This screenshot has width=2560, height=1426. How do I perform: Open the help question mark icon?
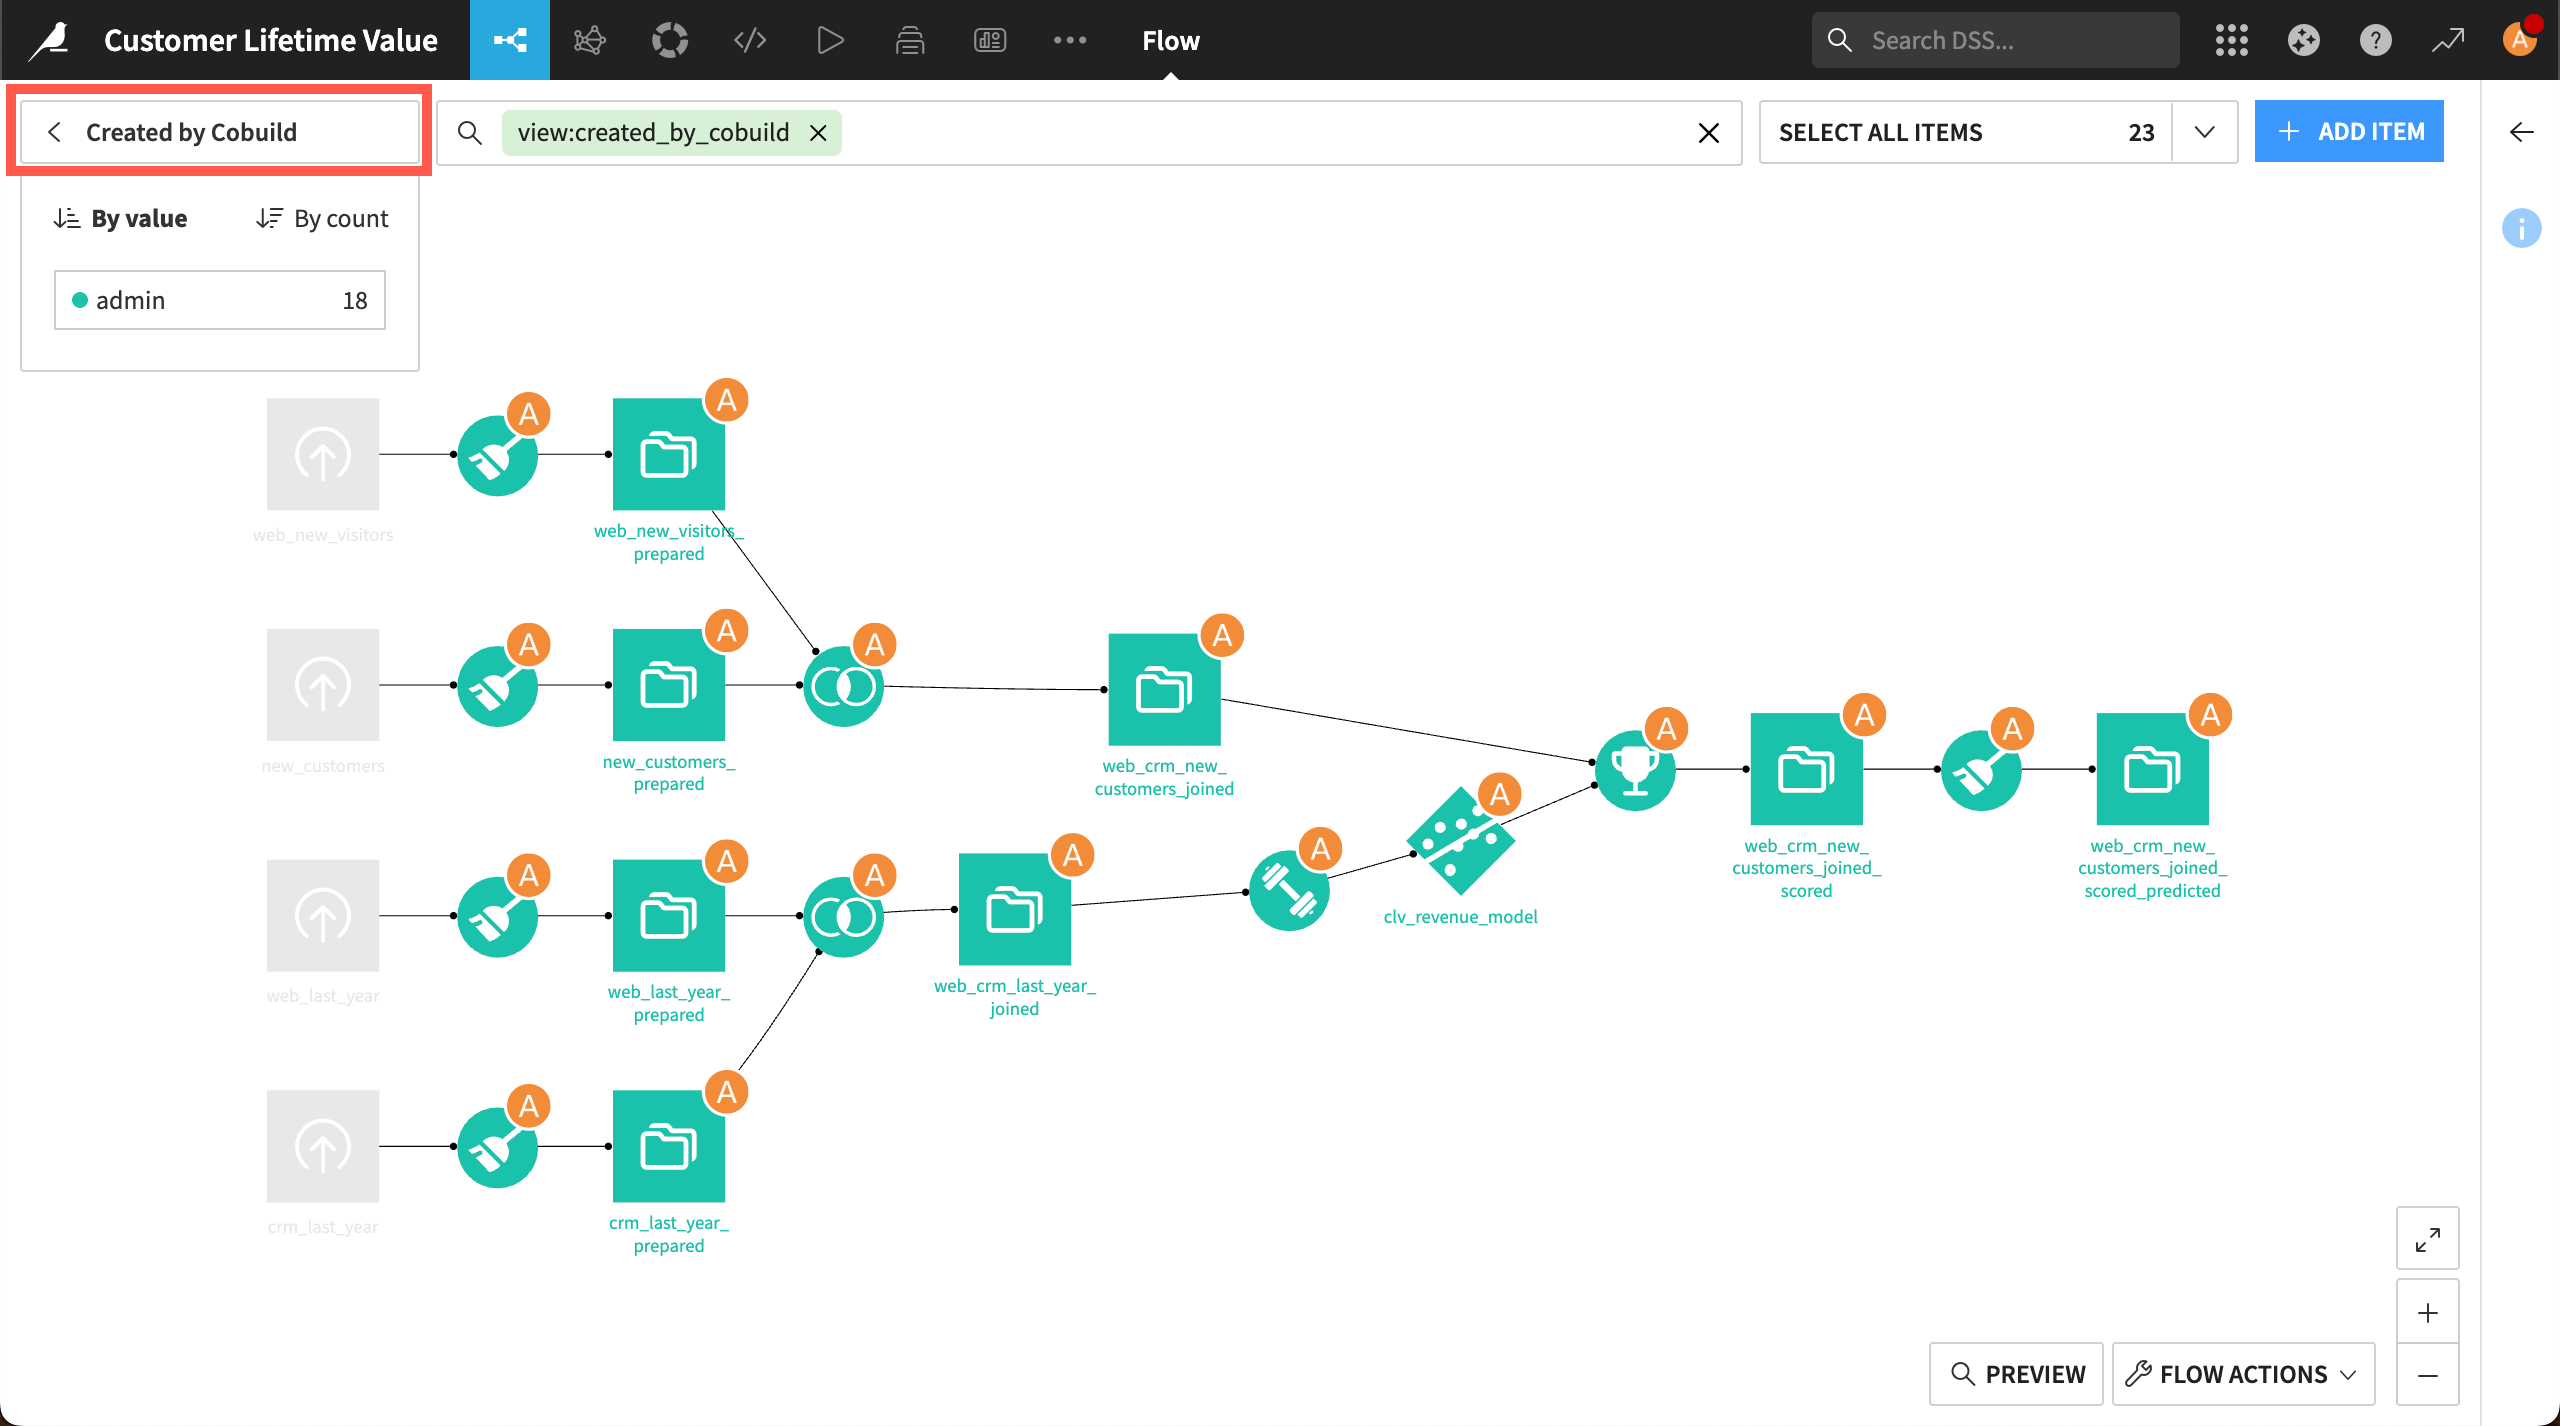2376,40
